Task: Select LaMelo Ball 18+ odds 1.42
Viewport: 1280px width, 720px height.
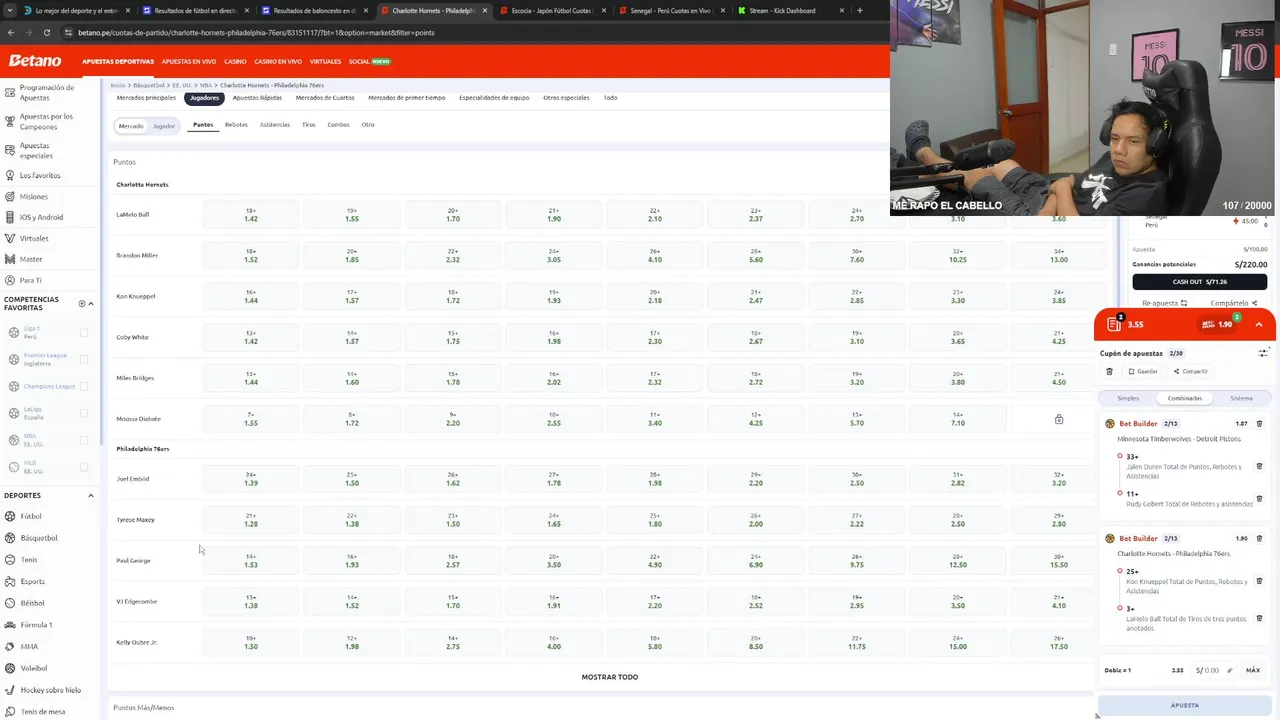Action: [251, 215]
